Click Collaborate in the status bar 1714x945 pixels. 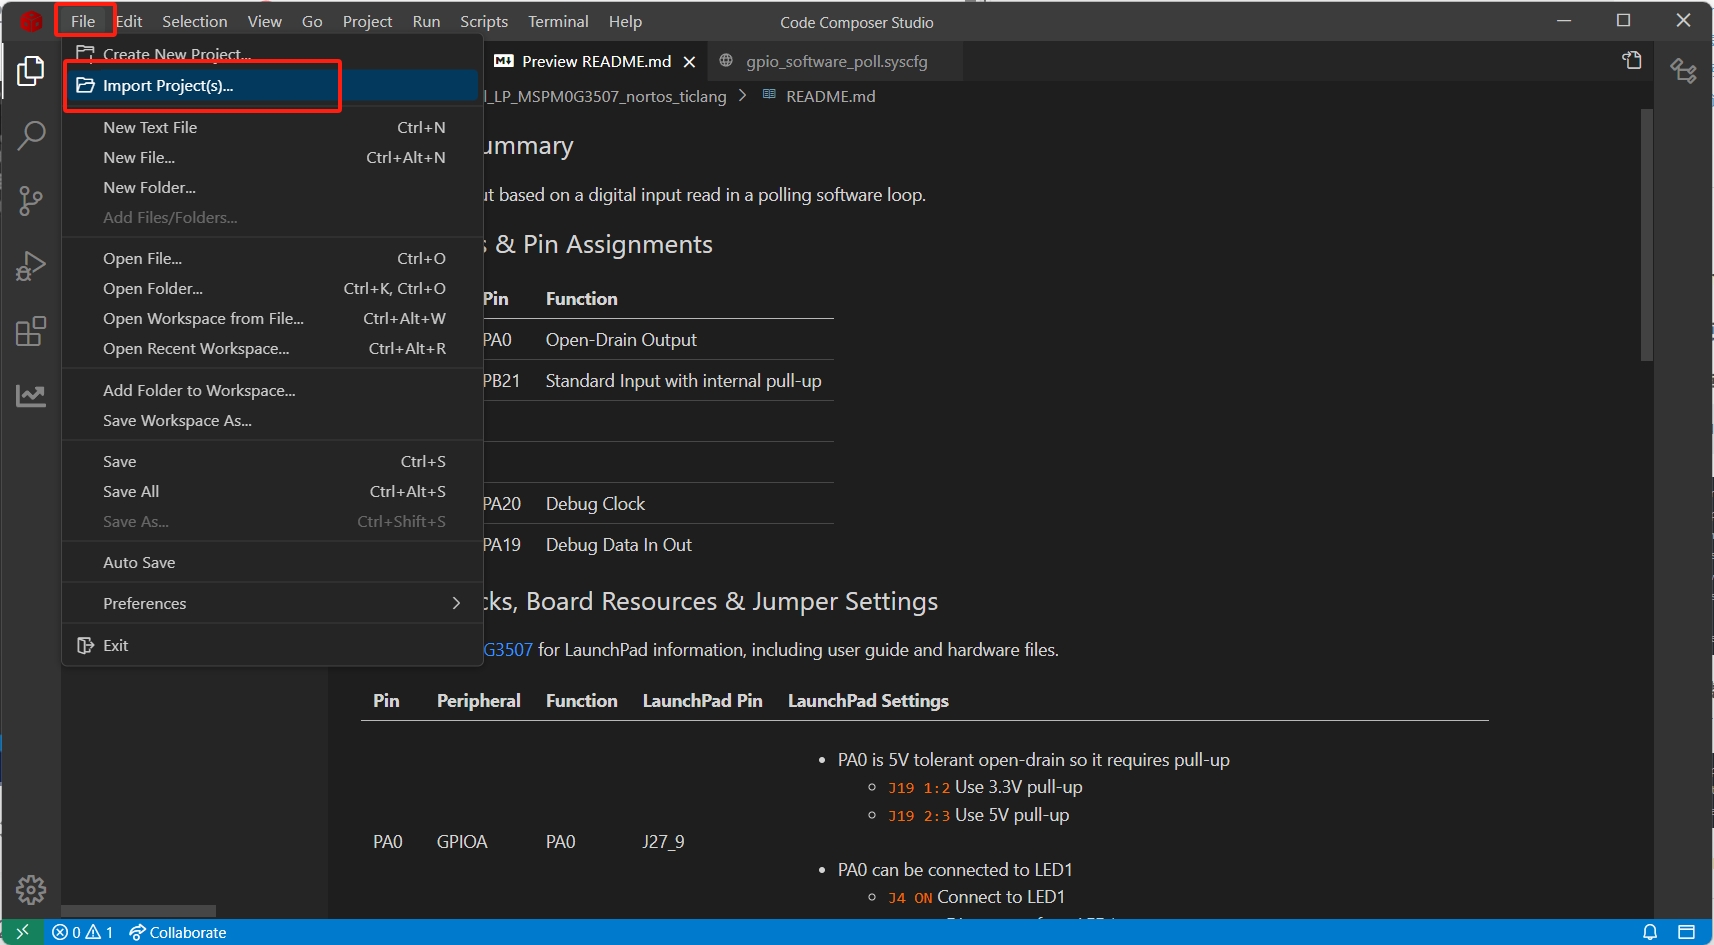click(178, 932)
